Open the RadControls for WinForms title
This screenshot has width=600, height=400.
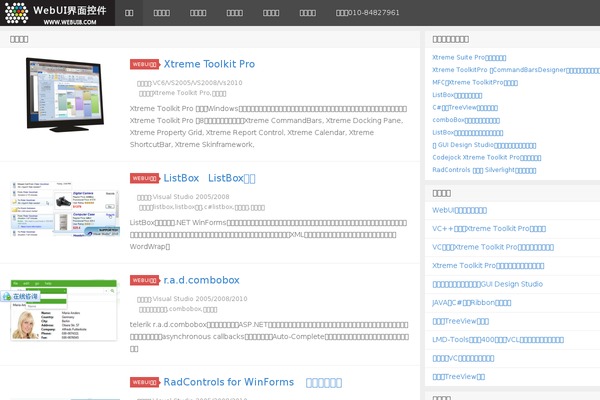(253, 382)
